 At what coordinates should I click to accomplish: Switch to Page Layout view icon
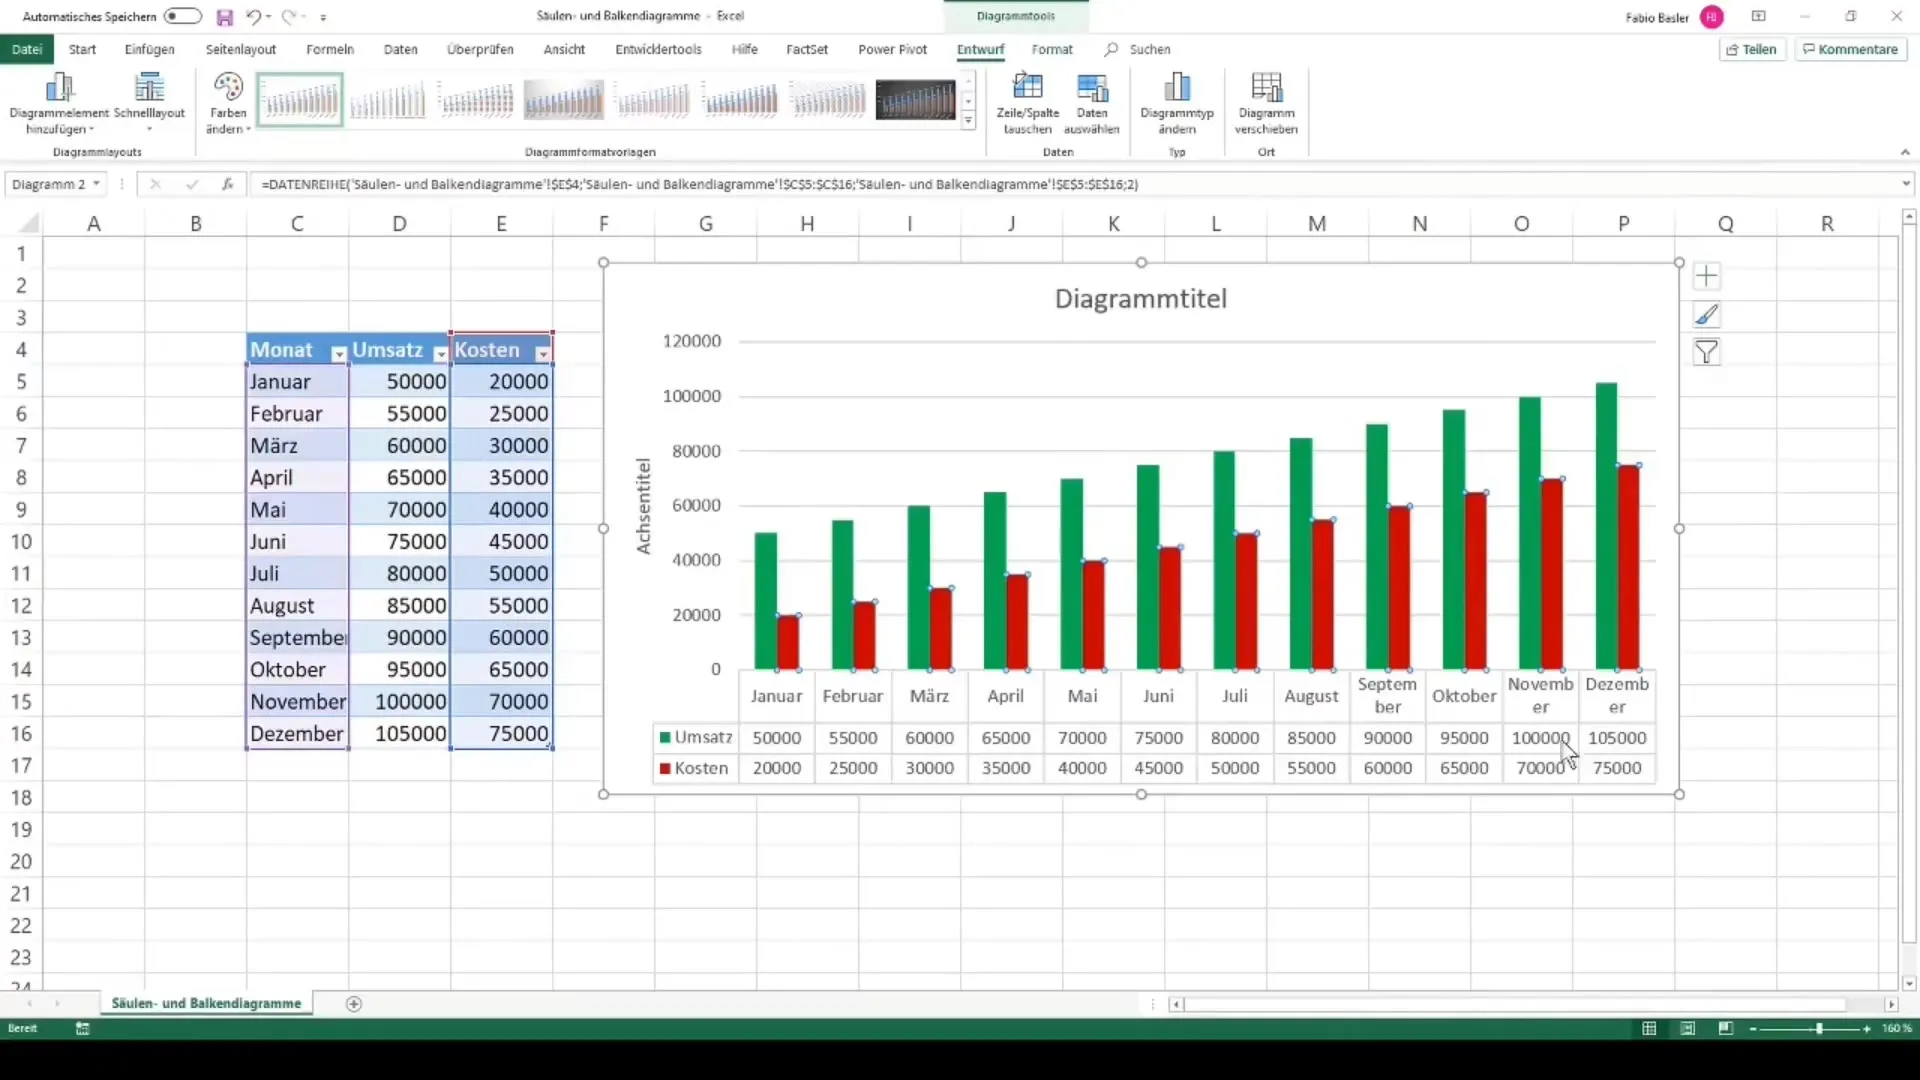point(1687,1029)
